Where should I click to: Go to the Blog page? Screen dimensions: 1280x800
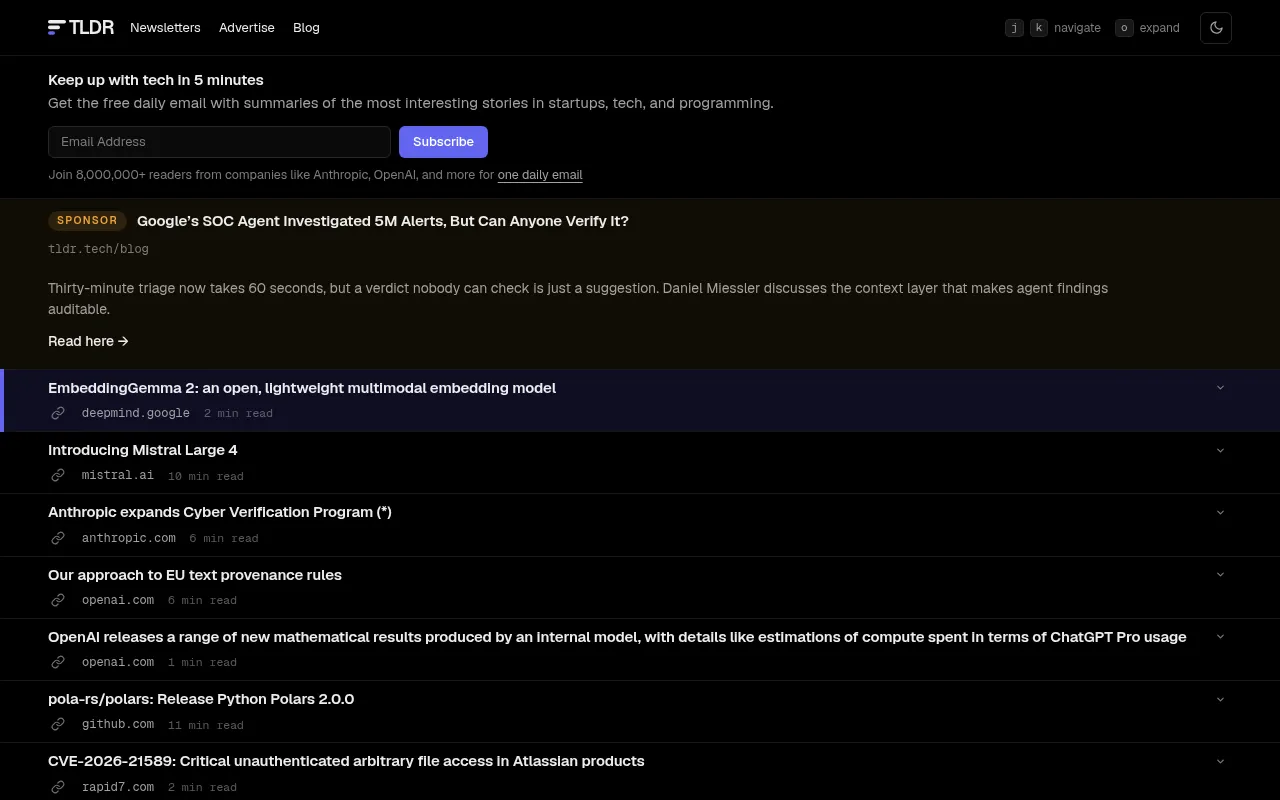coord(306,28)
